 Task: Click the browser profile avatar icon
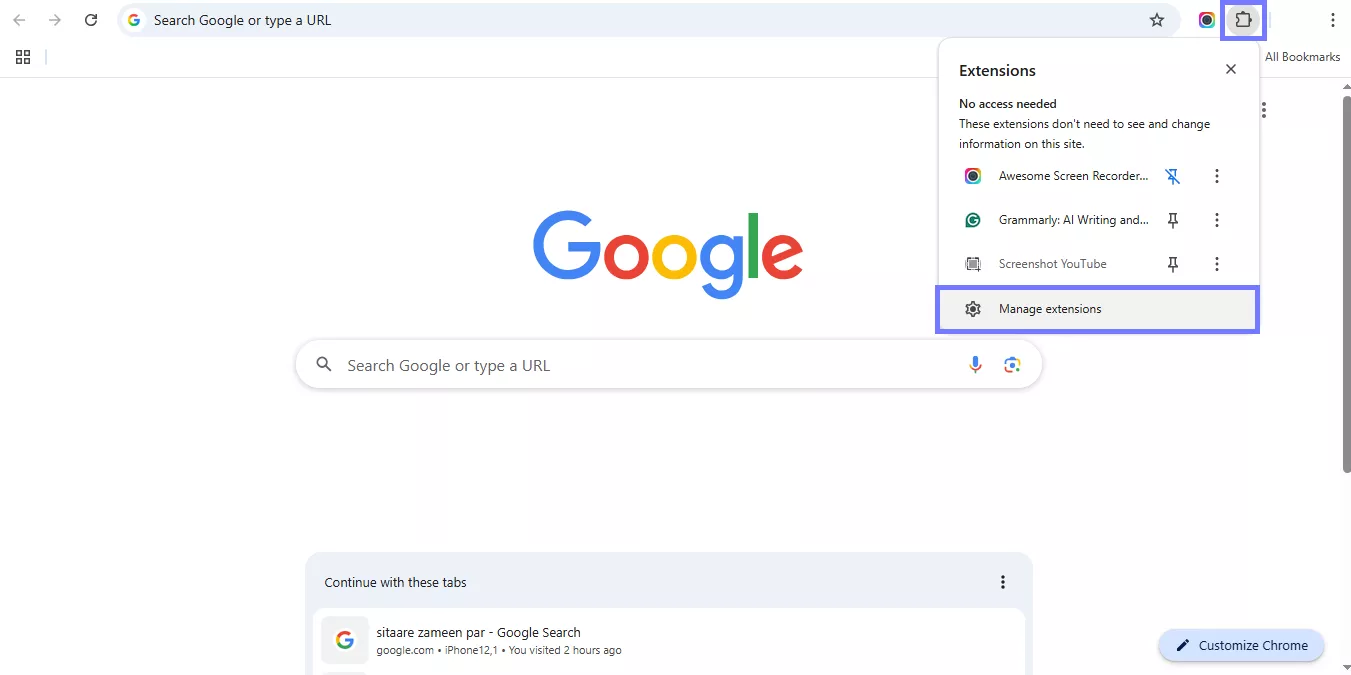[x=1206, y=19]
